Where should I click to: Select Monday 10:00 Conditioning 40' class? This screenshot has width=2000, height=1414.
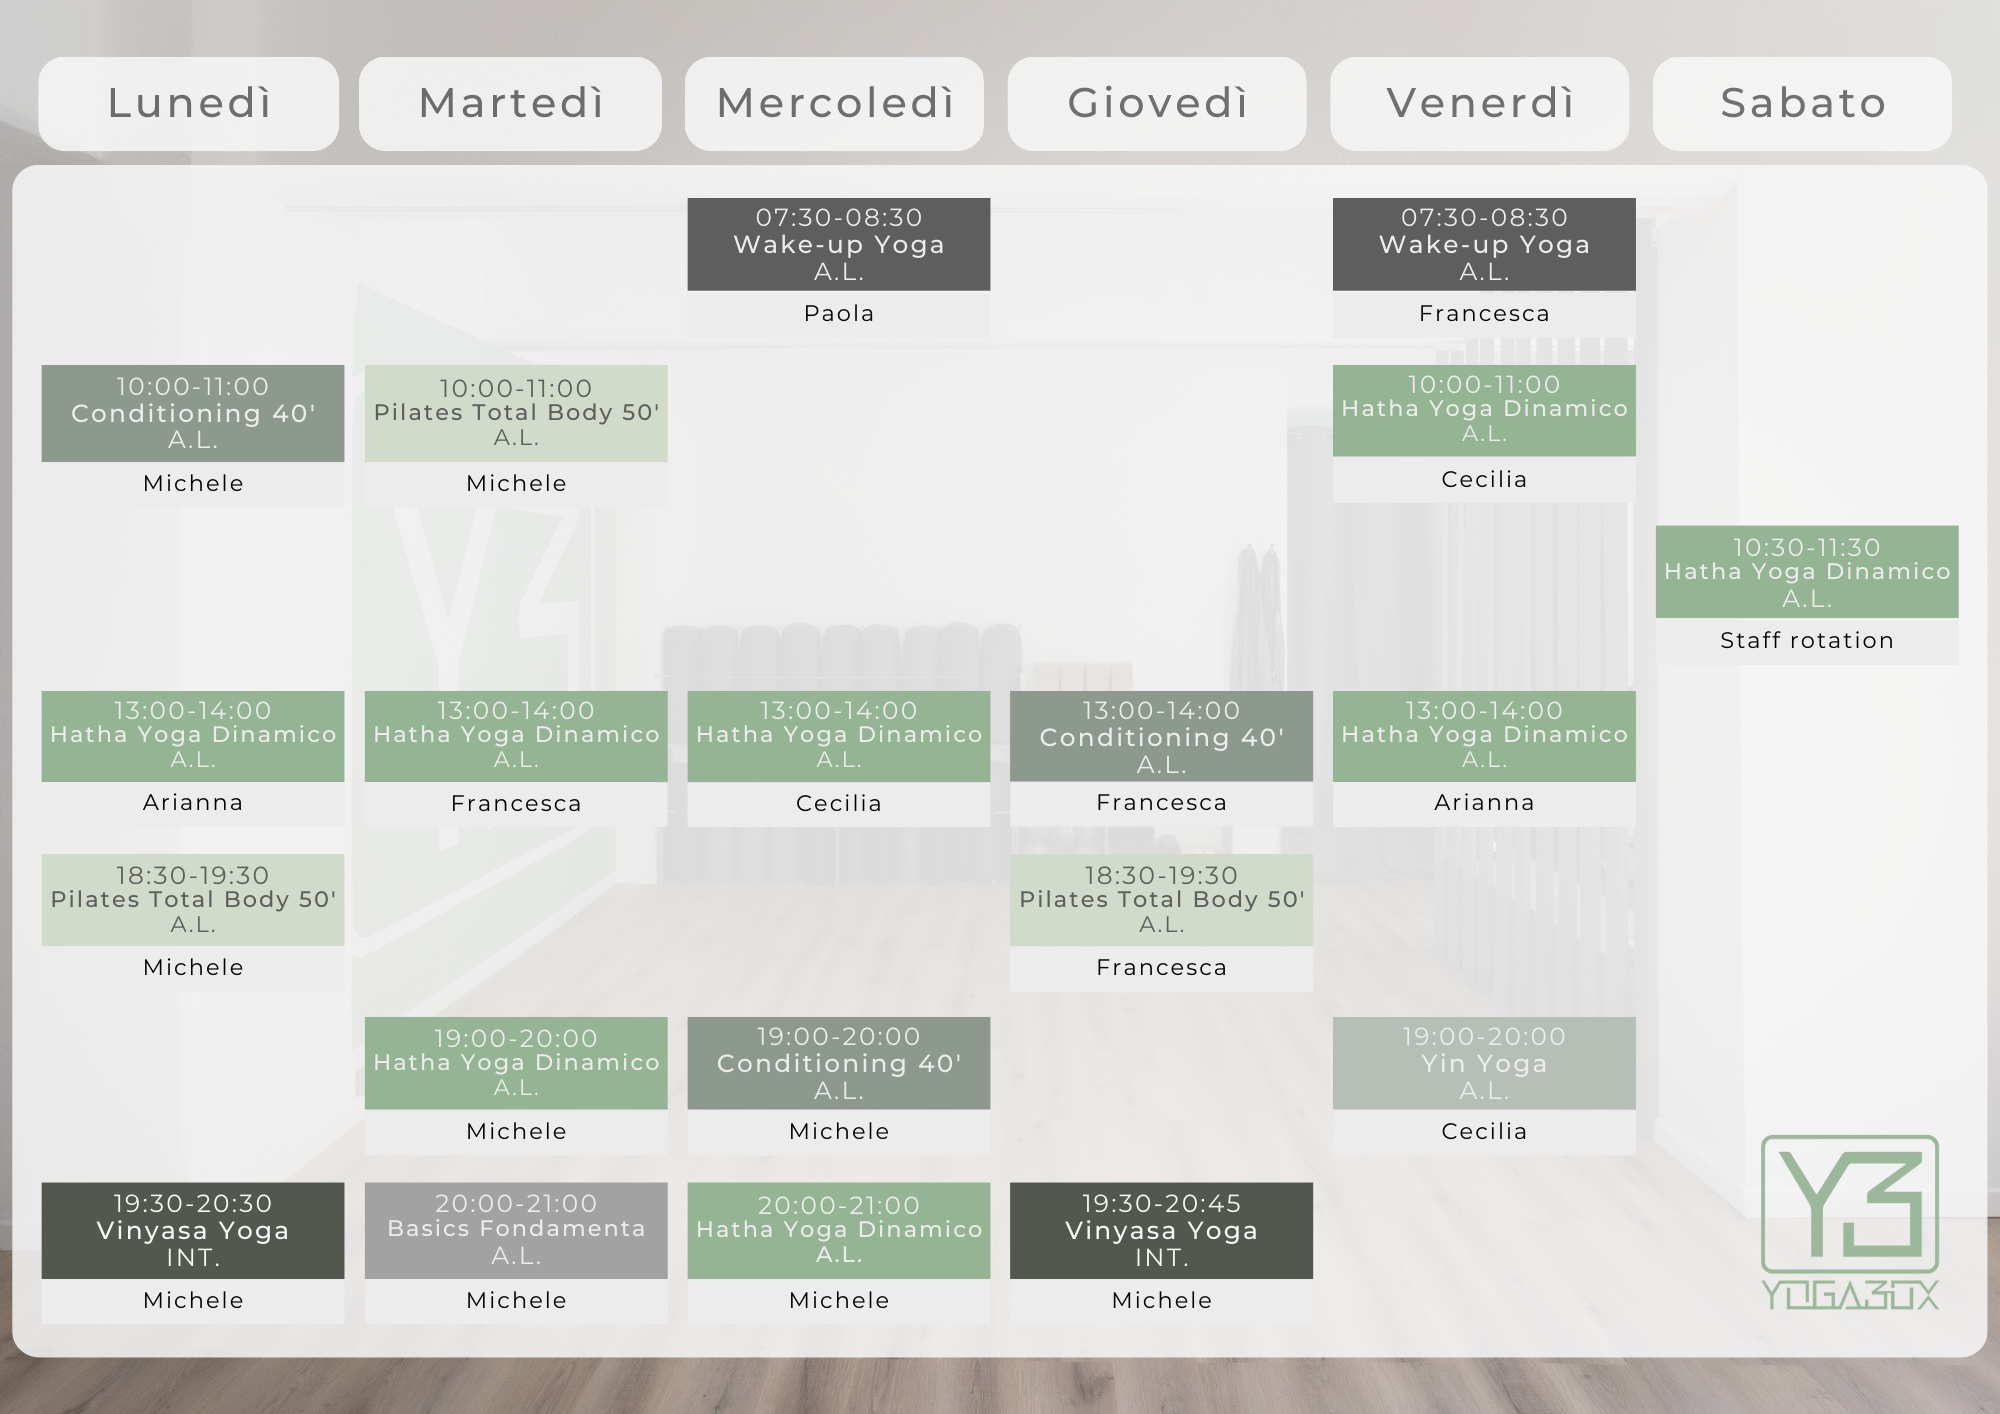193,413
